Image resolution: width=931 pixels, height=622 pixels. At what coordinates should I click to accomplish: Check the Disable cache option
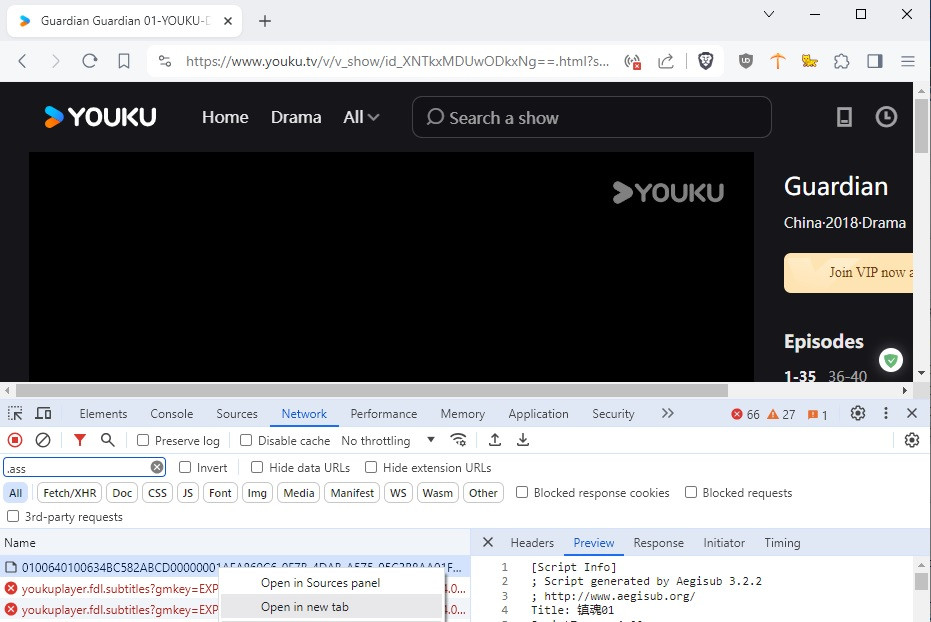[x=246, y=441]
